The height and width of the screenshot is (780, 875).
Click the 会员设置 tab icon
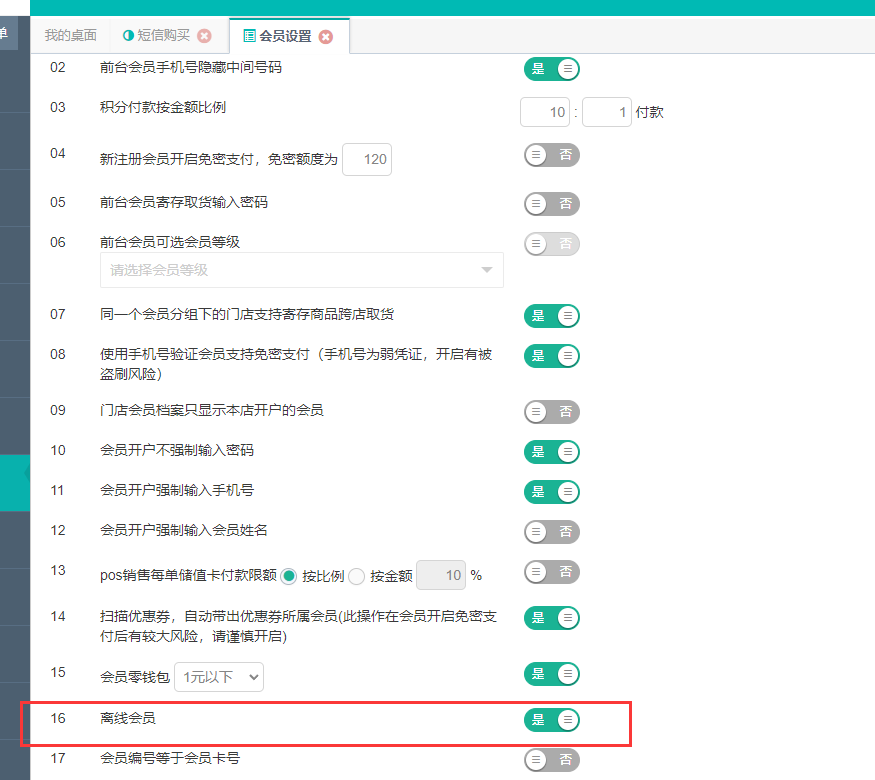tap(249, 37)
